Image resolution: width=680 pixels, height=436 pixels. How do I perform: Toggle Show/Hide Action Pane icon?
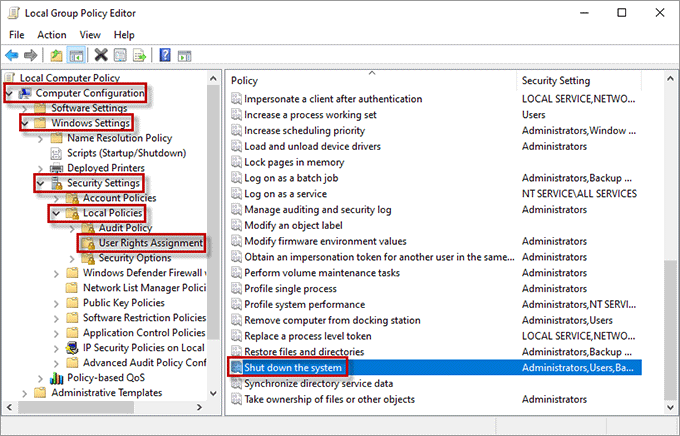click(185, 55)
